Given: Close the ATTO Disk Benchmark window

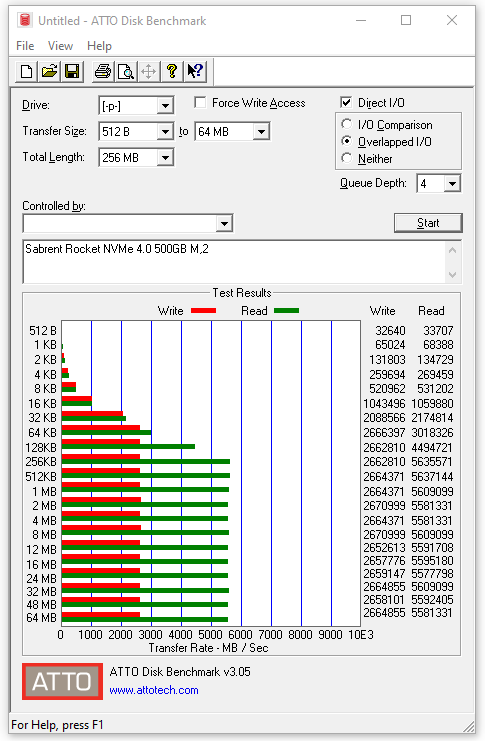Looking at the screenshot, I should point(452,20).
